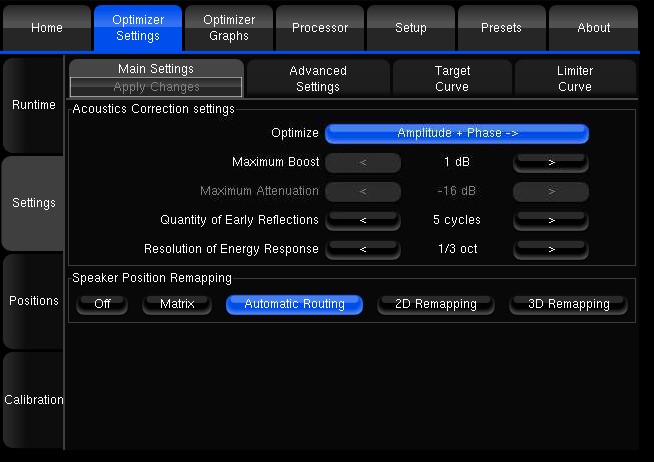Switch to the Optimizer Graphs tab

point(229,28)
